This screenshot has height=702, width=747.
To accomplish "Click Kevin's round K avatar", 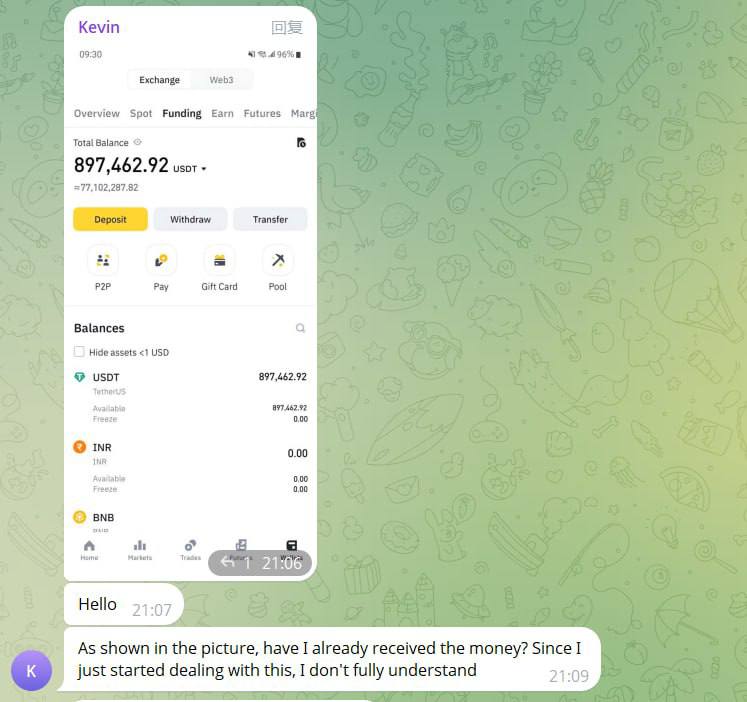I will tap(31, 671).
